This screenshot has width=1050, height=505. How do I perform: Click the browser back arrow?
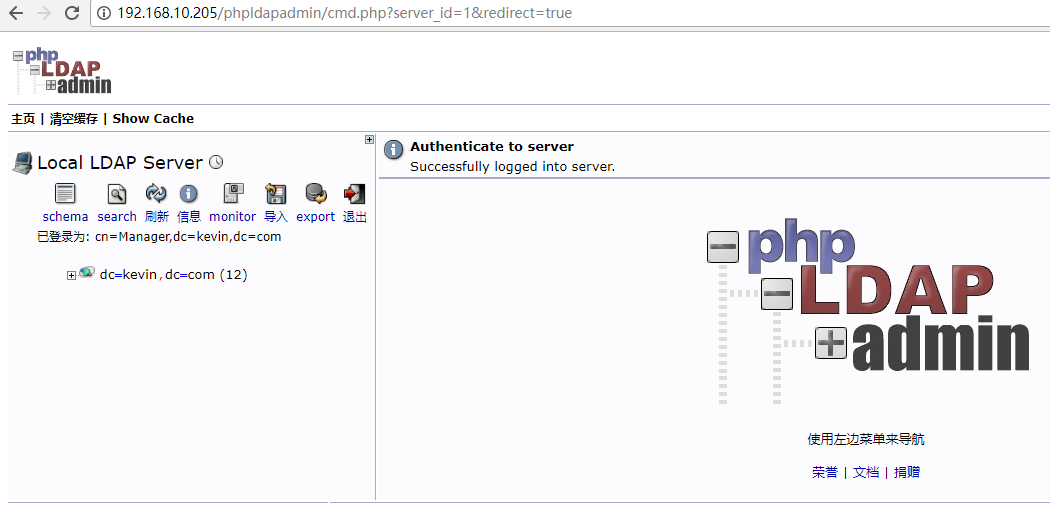16,13
